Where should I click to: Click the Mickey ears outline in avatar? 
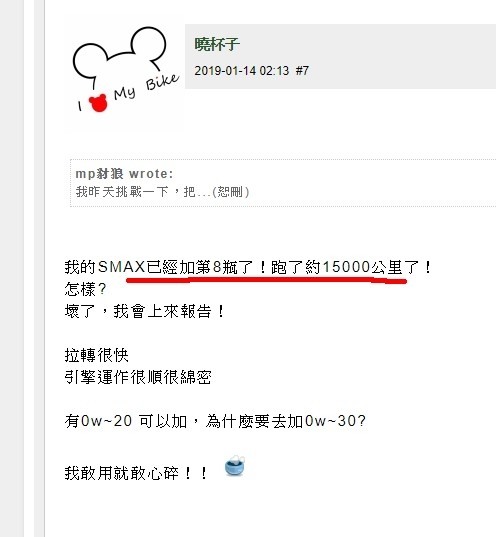coord(119,53)
